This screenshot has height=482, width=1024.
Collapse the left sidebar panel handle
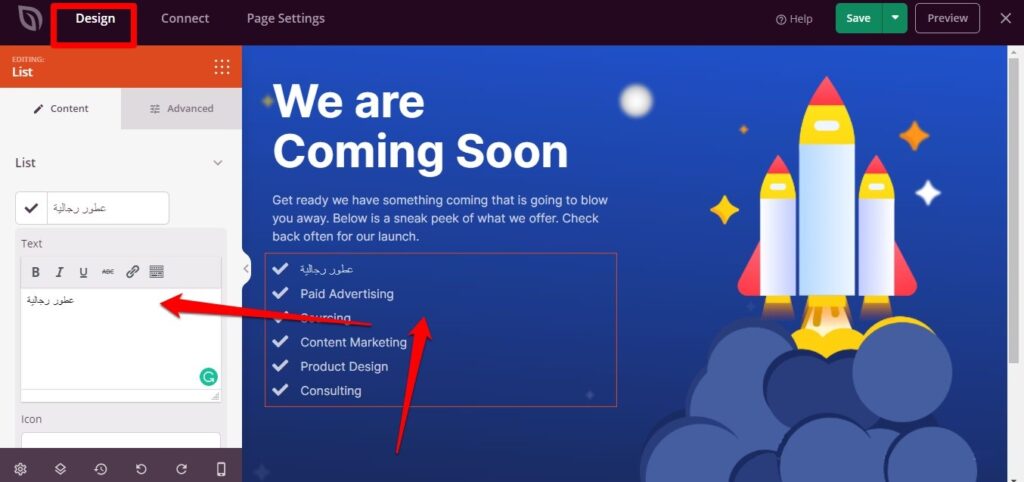[246, 268]
